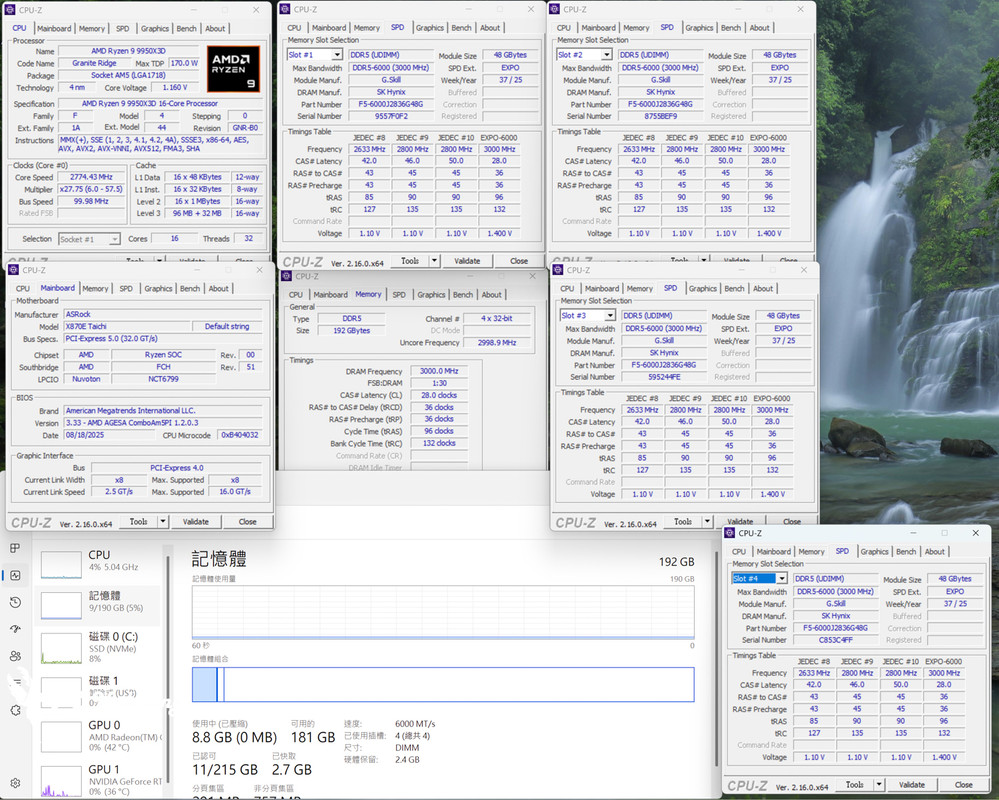Switch to Memory tab in Slot #1 window

(366, 28)
